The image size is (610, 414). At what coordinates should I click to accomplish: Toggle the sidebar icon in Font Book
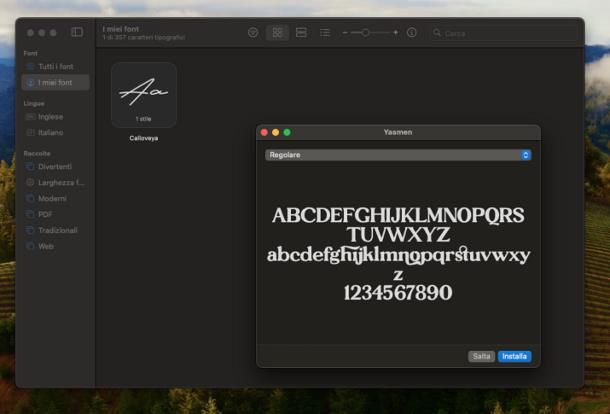point(77,32)
